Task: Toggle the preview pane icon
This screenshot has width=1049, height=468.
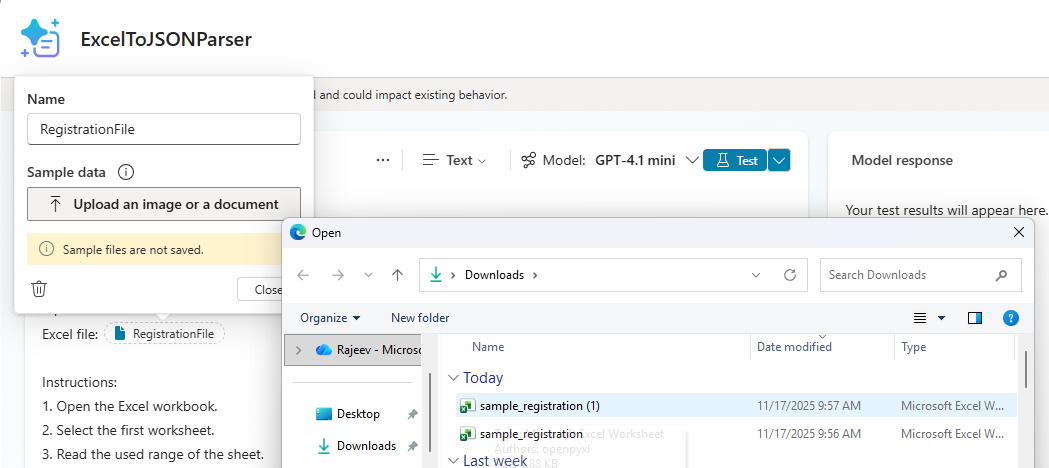Action: pyautogui.click(x=974, y=318)
